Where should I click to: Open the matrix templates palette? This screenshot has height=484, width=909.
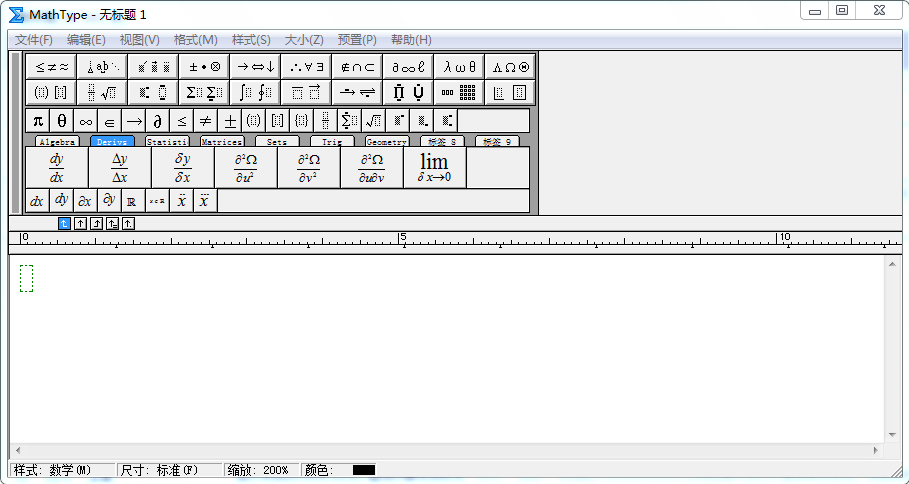[459, 92]
